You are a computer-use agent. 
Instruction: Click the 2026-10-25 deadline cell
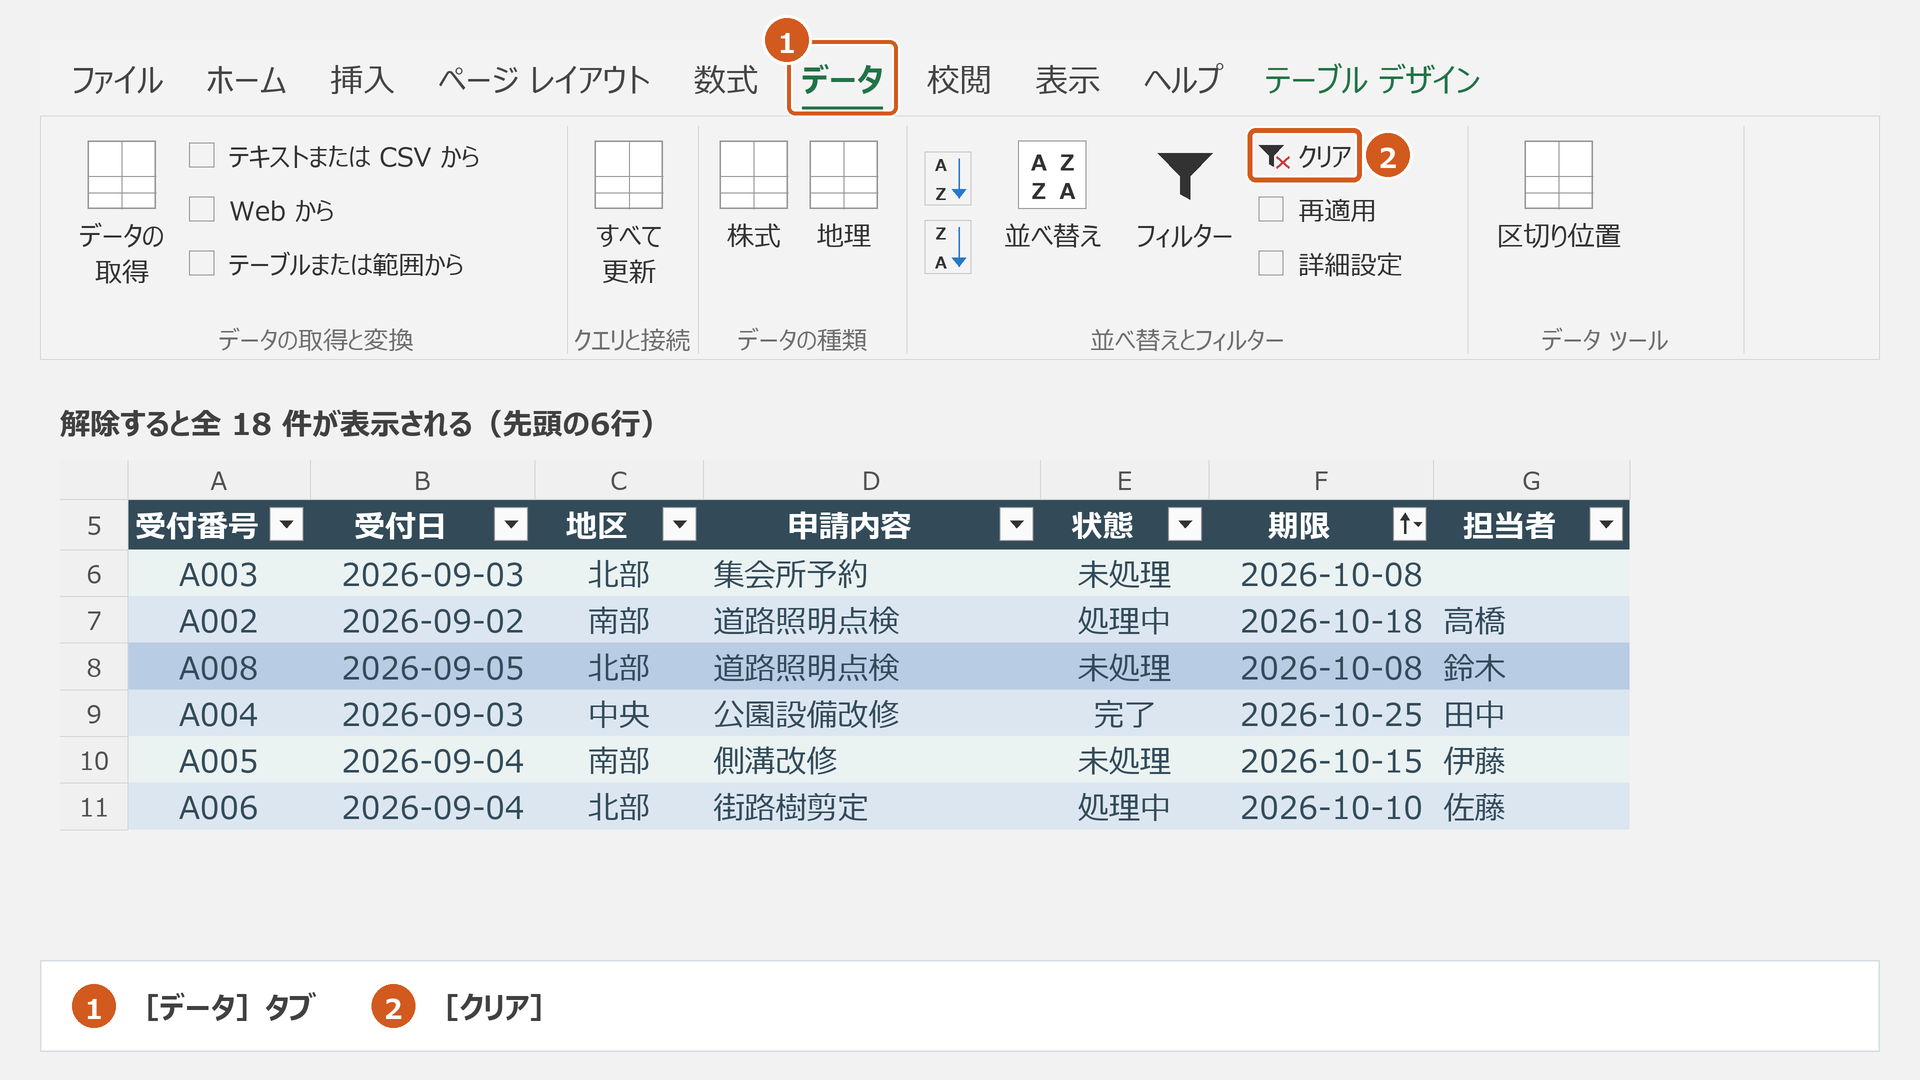[1321, 715]
